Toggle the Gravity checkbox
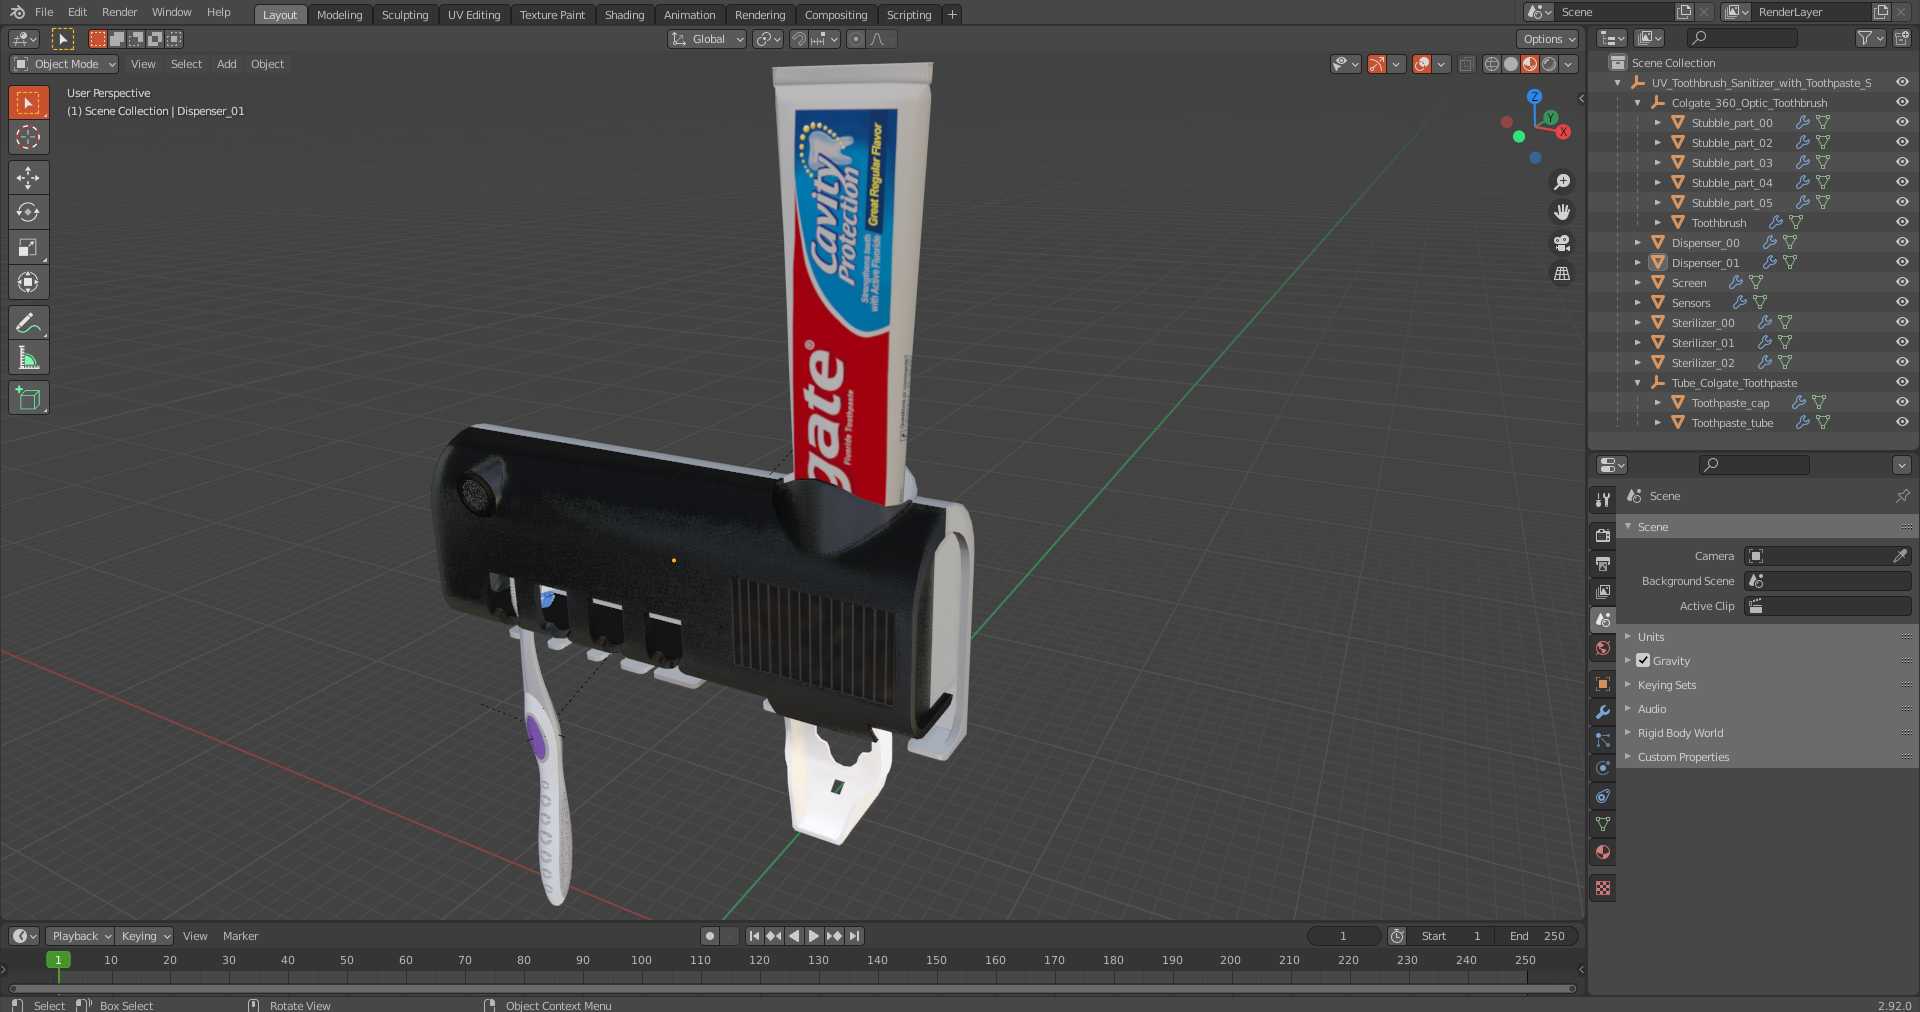This screenshot has width=1920, height=1012. point(1643,660)
